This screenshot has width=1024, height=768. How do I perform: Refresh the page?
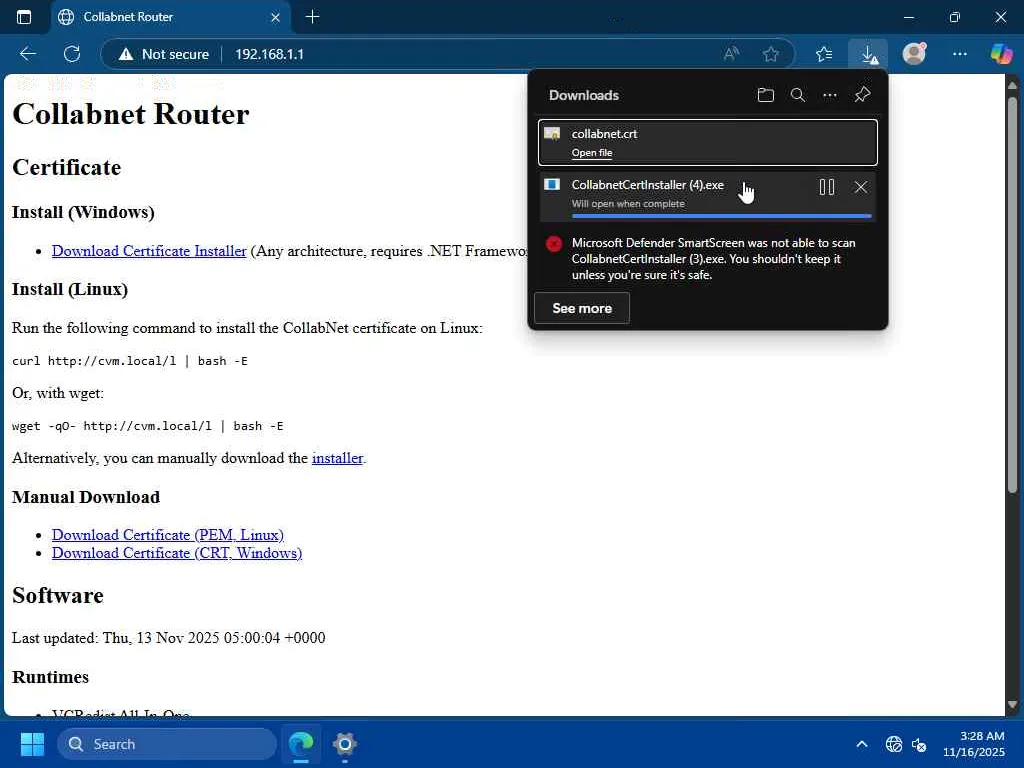(72, 54)
